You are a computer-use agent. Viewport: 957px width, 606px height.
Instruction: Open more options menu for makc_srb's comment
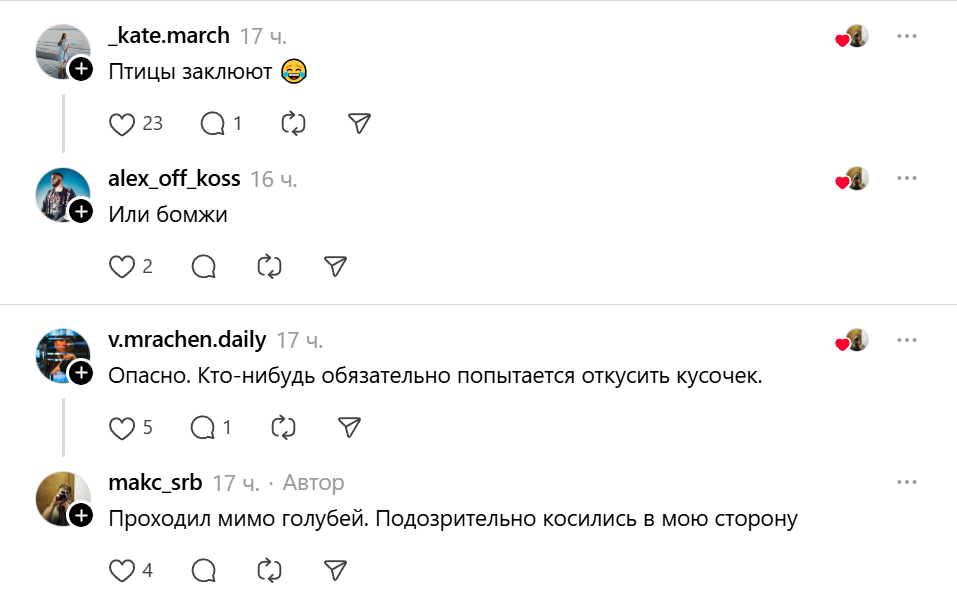click(x=908, y=482)
